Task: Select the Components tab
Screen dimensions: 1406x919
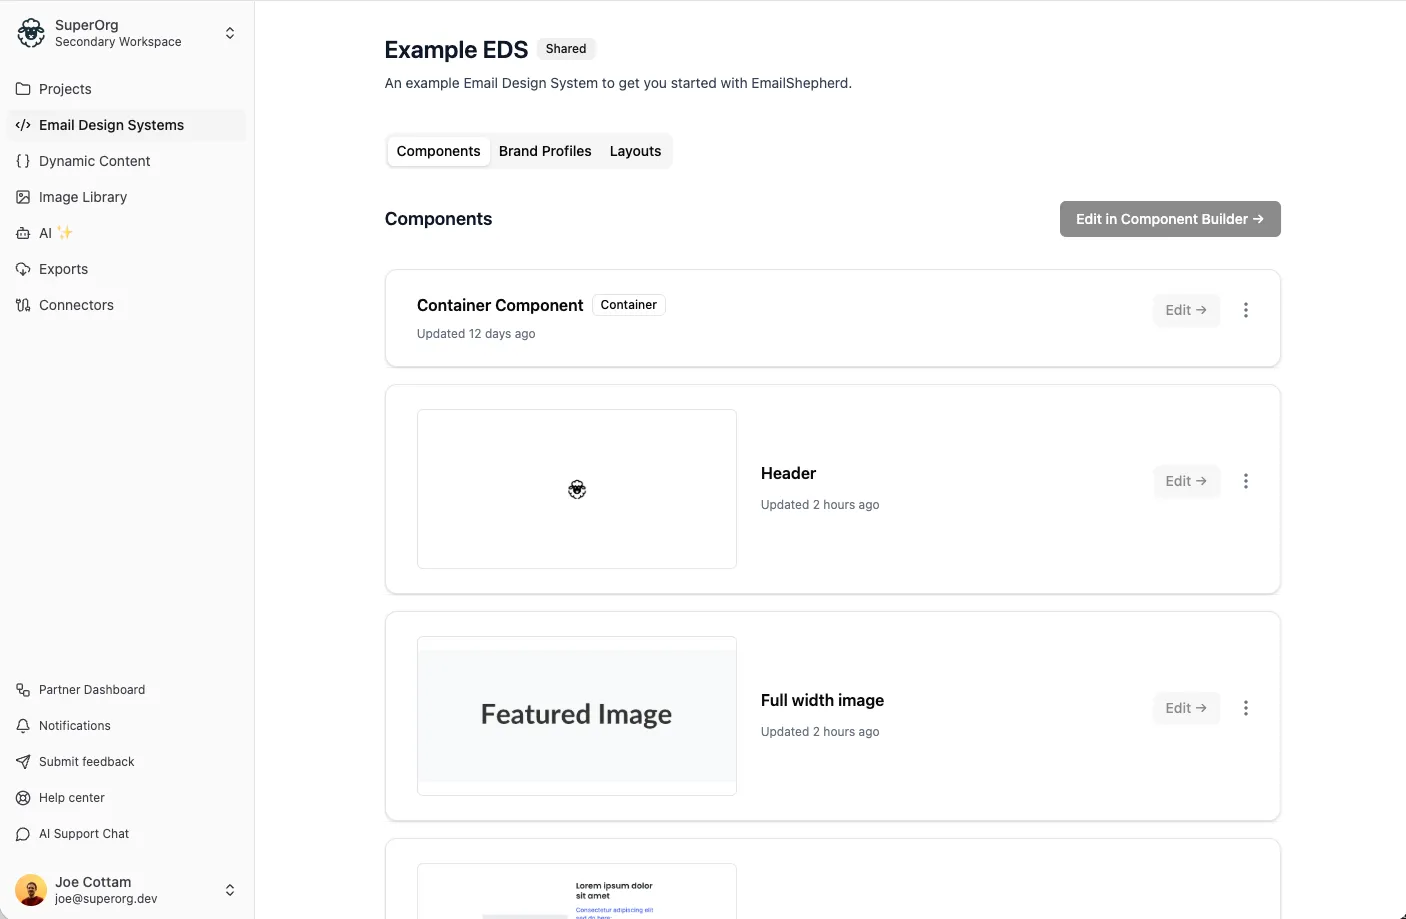Action: [438, 151]
